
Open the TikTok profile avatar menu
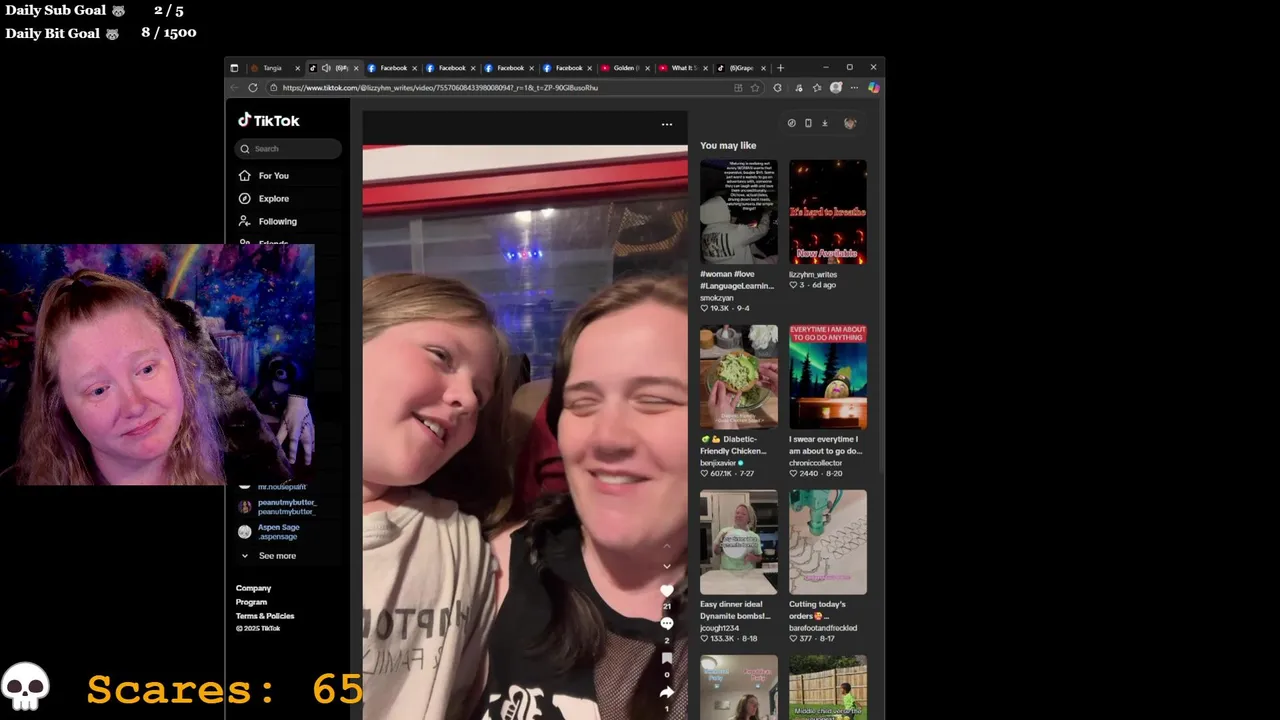(x=850, y=123)
